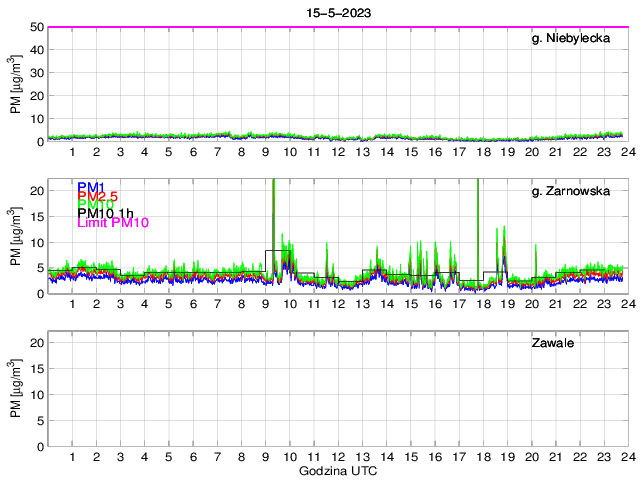The image size is (640, 480).
Task: Click the date title 15-5-2023
Action: coord(336,12)
